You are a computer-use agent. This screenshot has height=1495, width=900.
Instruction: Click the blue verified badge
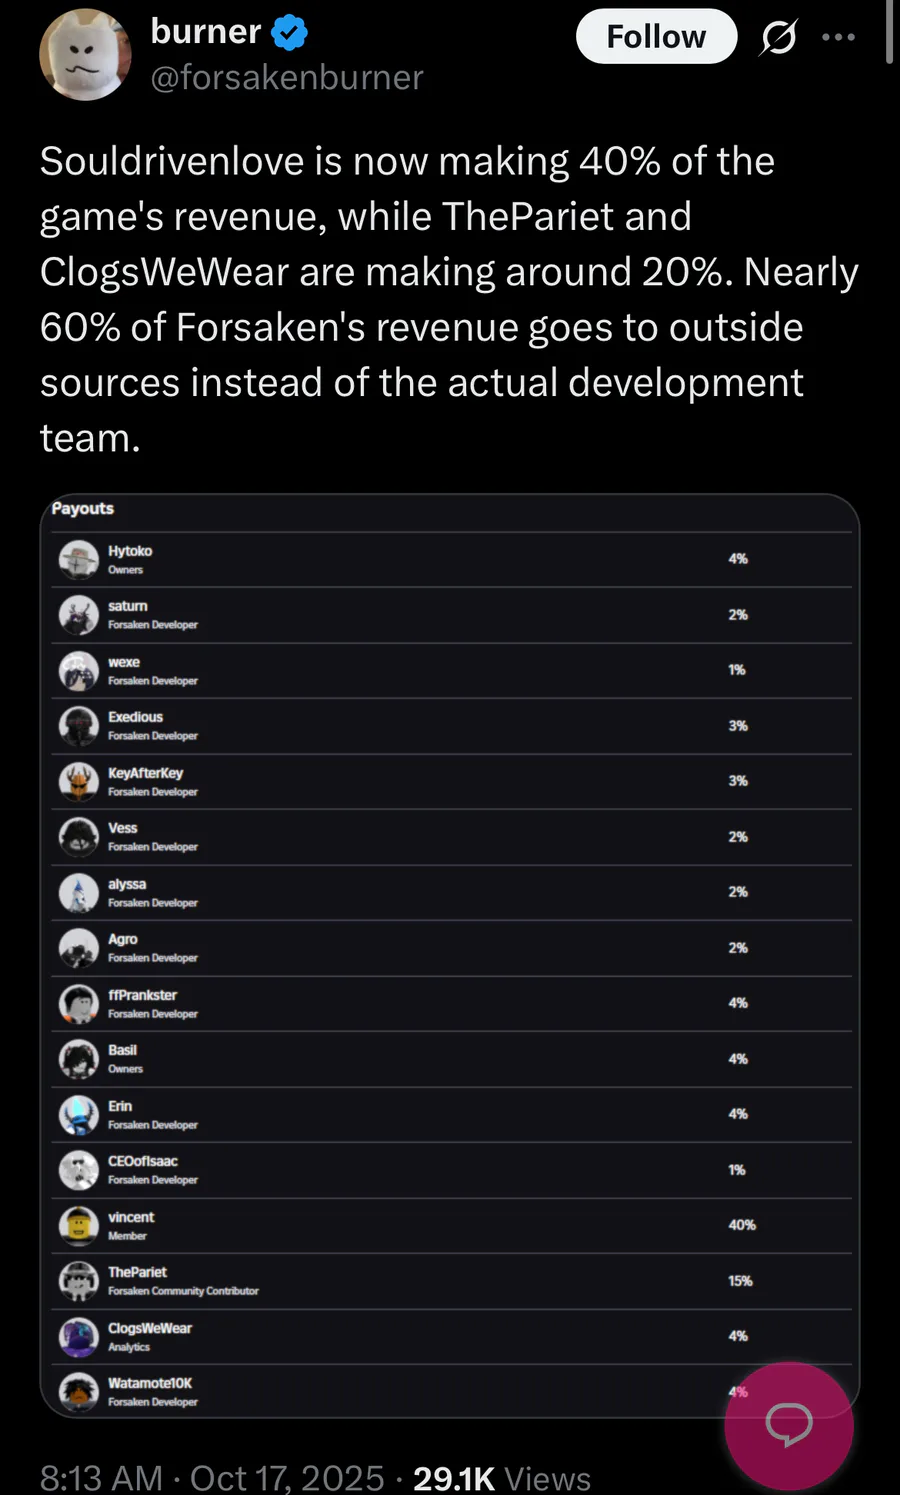click(290, 33)
